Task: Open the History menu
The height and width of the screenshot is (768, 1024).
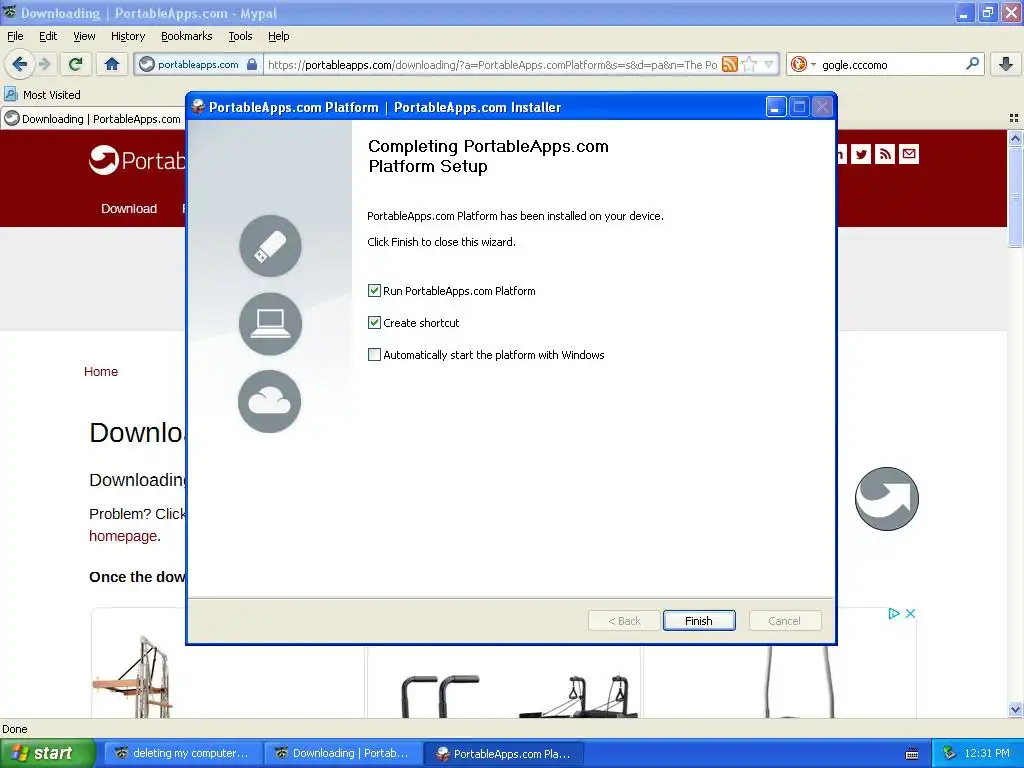Action: coord(128,36)
